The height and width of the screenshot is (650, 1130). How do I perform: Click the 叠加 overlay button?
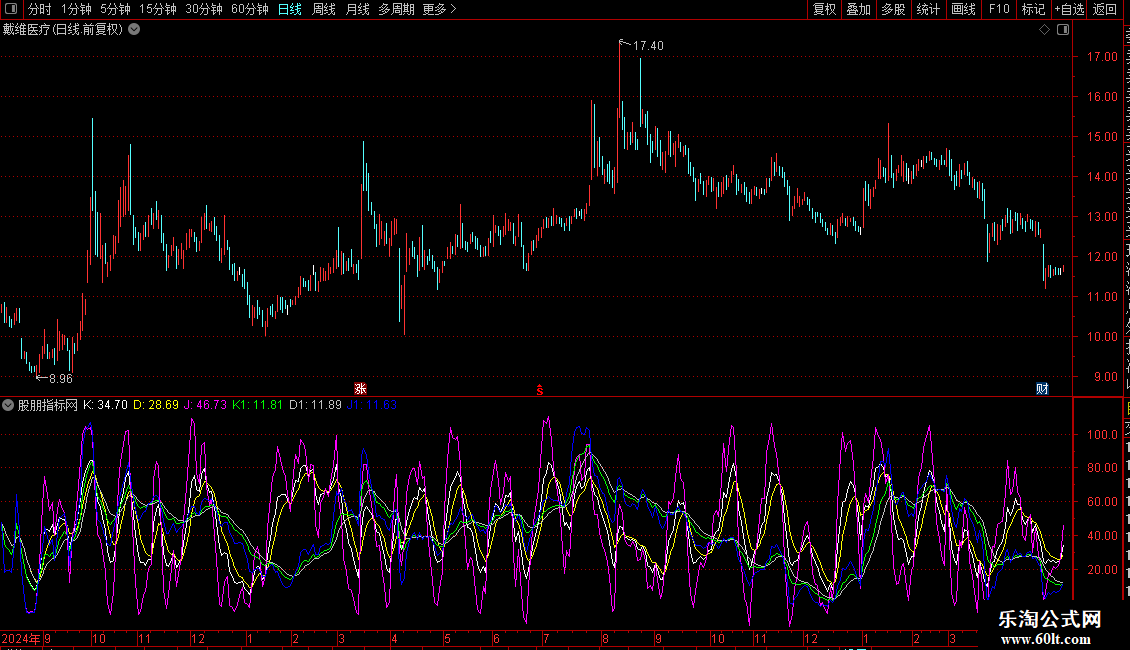tap(858, 9)
